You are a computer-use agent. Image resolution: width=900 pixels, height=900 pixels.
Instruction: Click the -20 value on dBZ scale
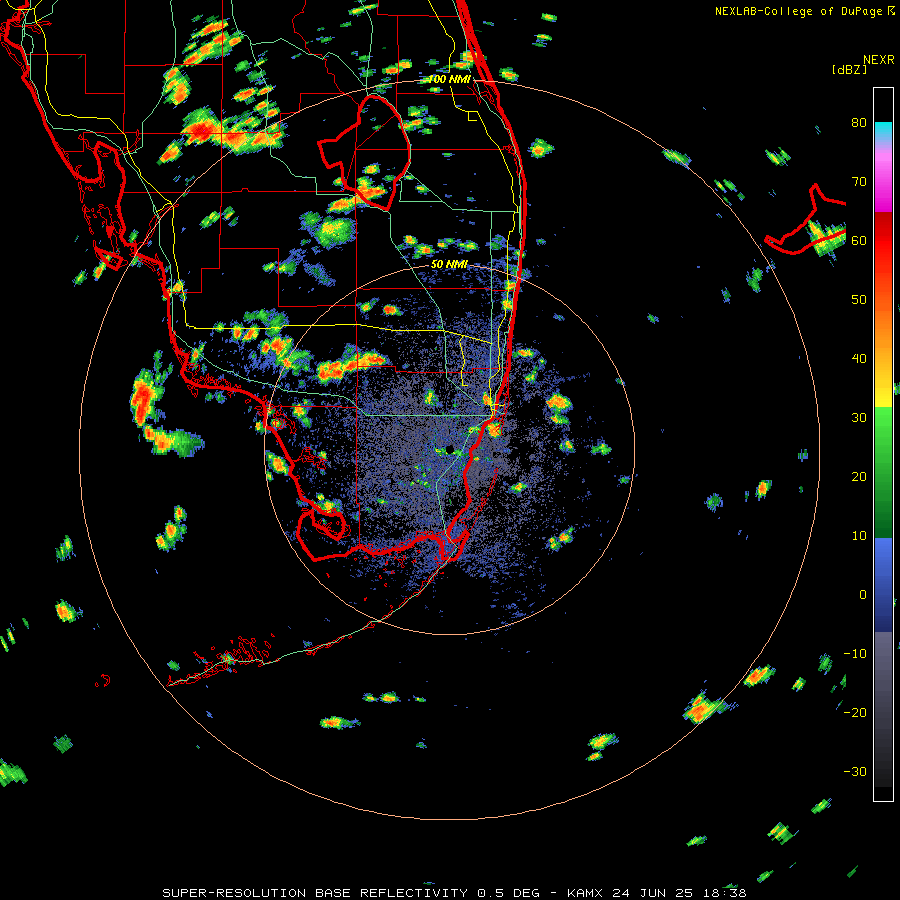click(855, 712)
